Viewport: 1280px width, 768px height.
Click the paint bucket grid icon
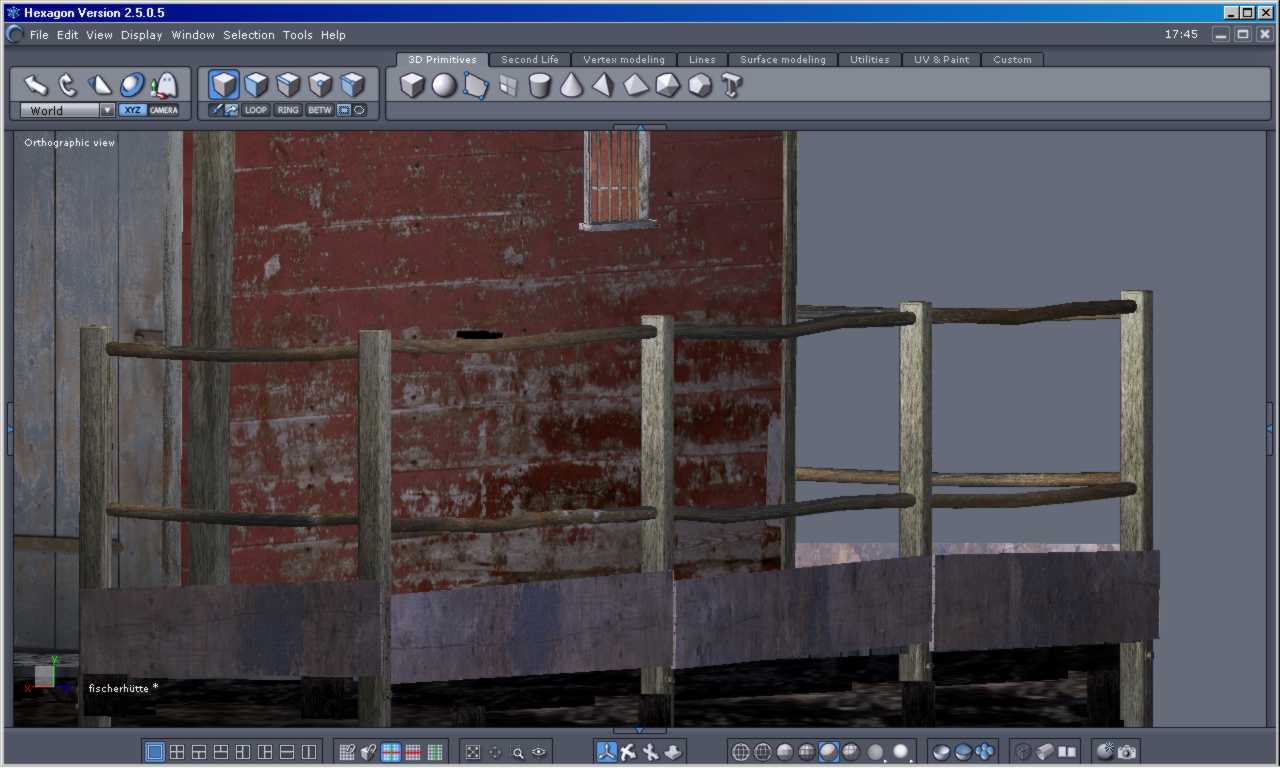click(369, 752)
